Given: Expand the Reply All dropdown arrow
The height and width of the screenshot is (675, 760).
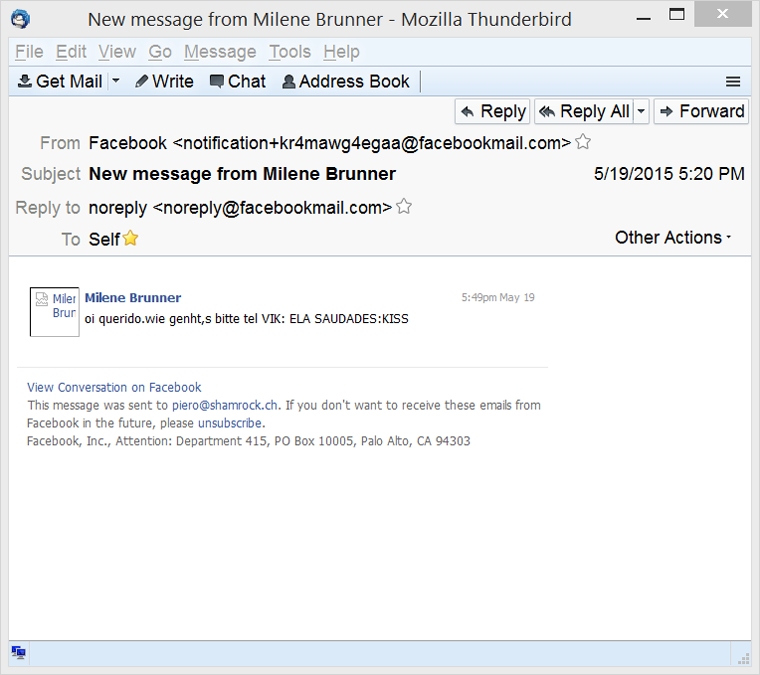Looking at the screenshot, I should [641, 111].
